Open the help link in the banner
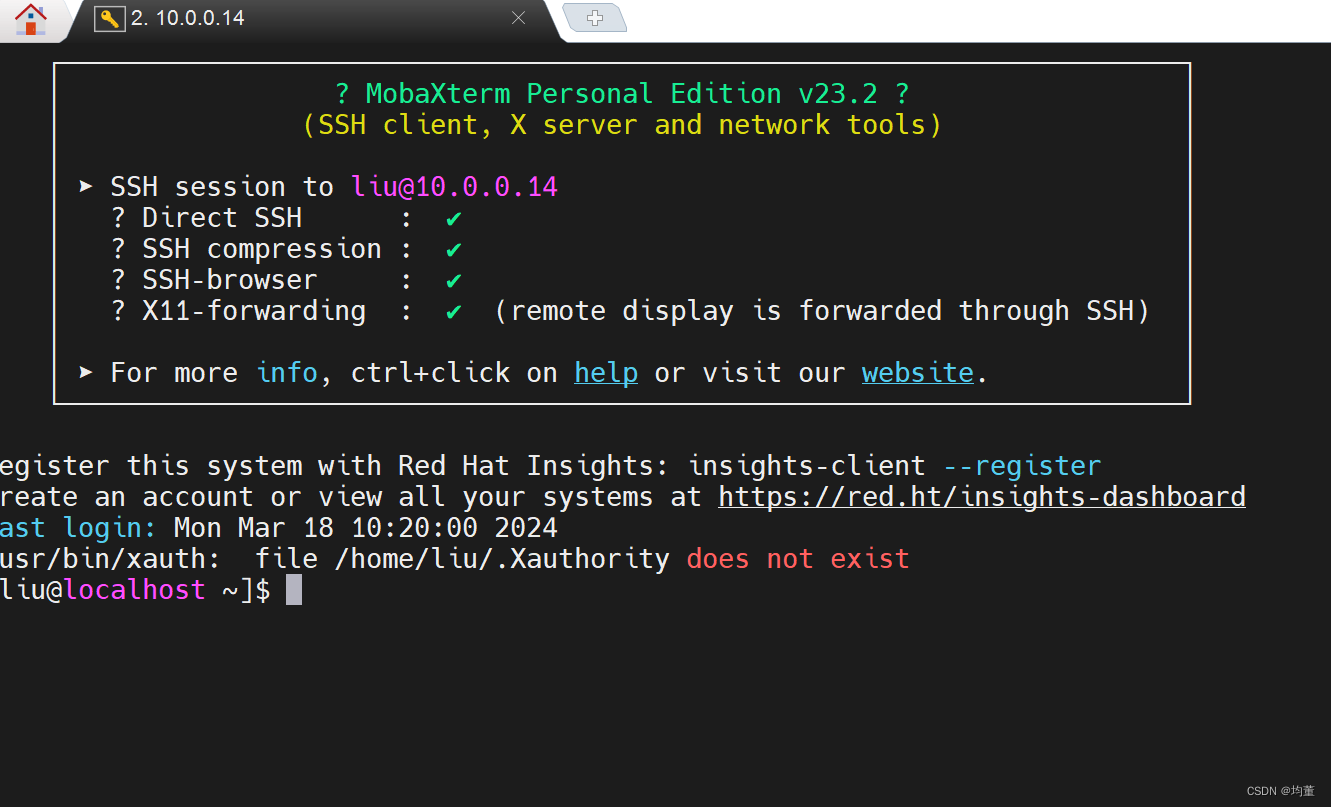Image resolution: width=1331 pixels, height=807 pixels. pyautogui.click(x=605, y=372)
